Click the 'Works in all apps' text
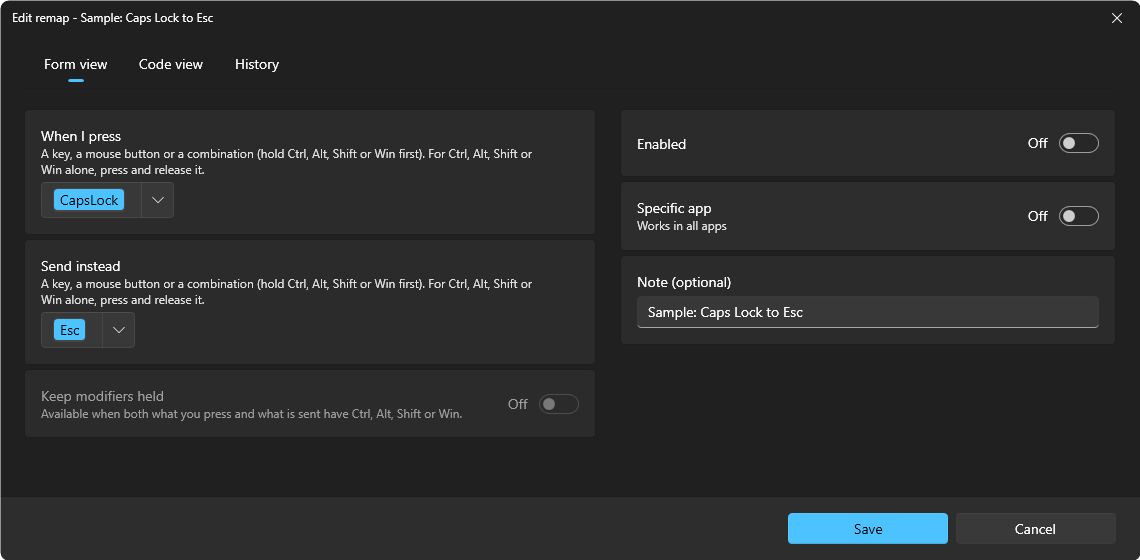The image size is (1140, 560). click(682, 225)
